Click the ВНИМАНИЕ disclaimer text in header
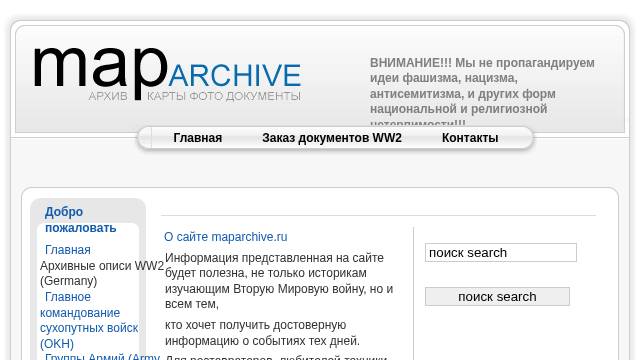Image resolution: width=640 pixels, height=360 pixels. (482, 92)
